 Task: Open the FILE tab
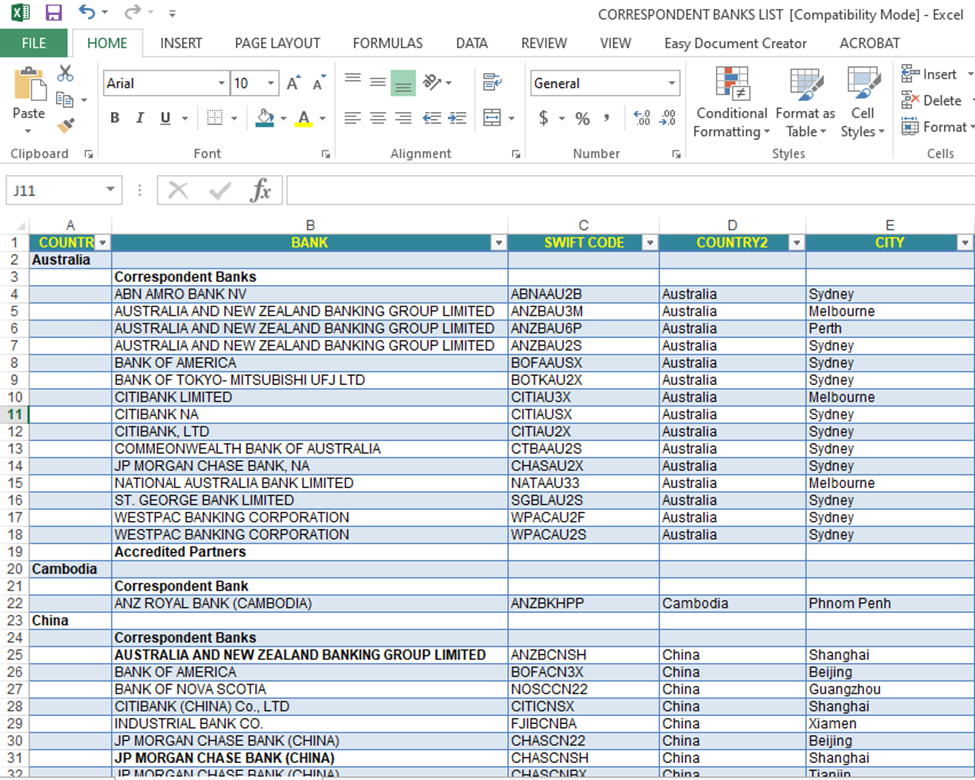click(x=34, y=43)
